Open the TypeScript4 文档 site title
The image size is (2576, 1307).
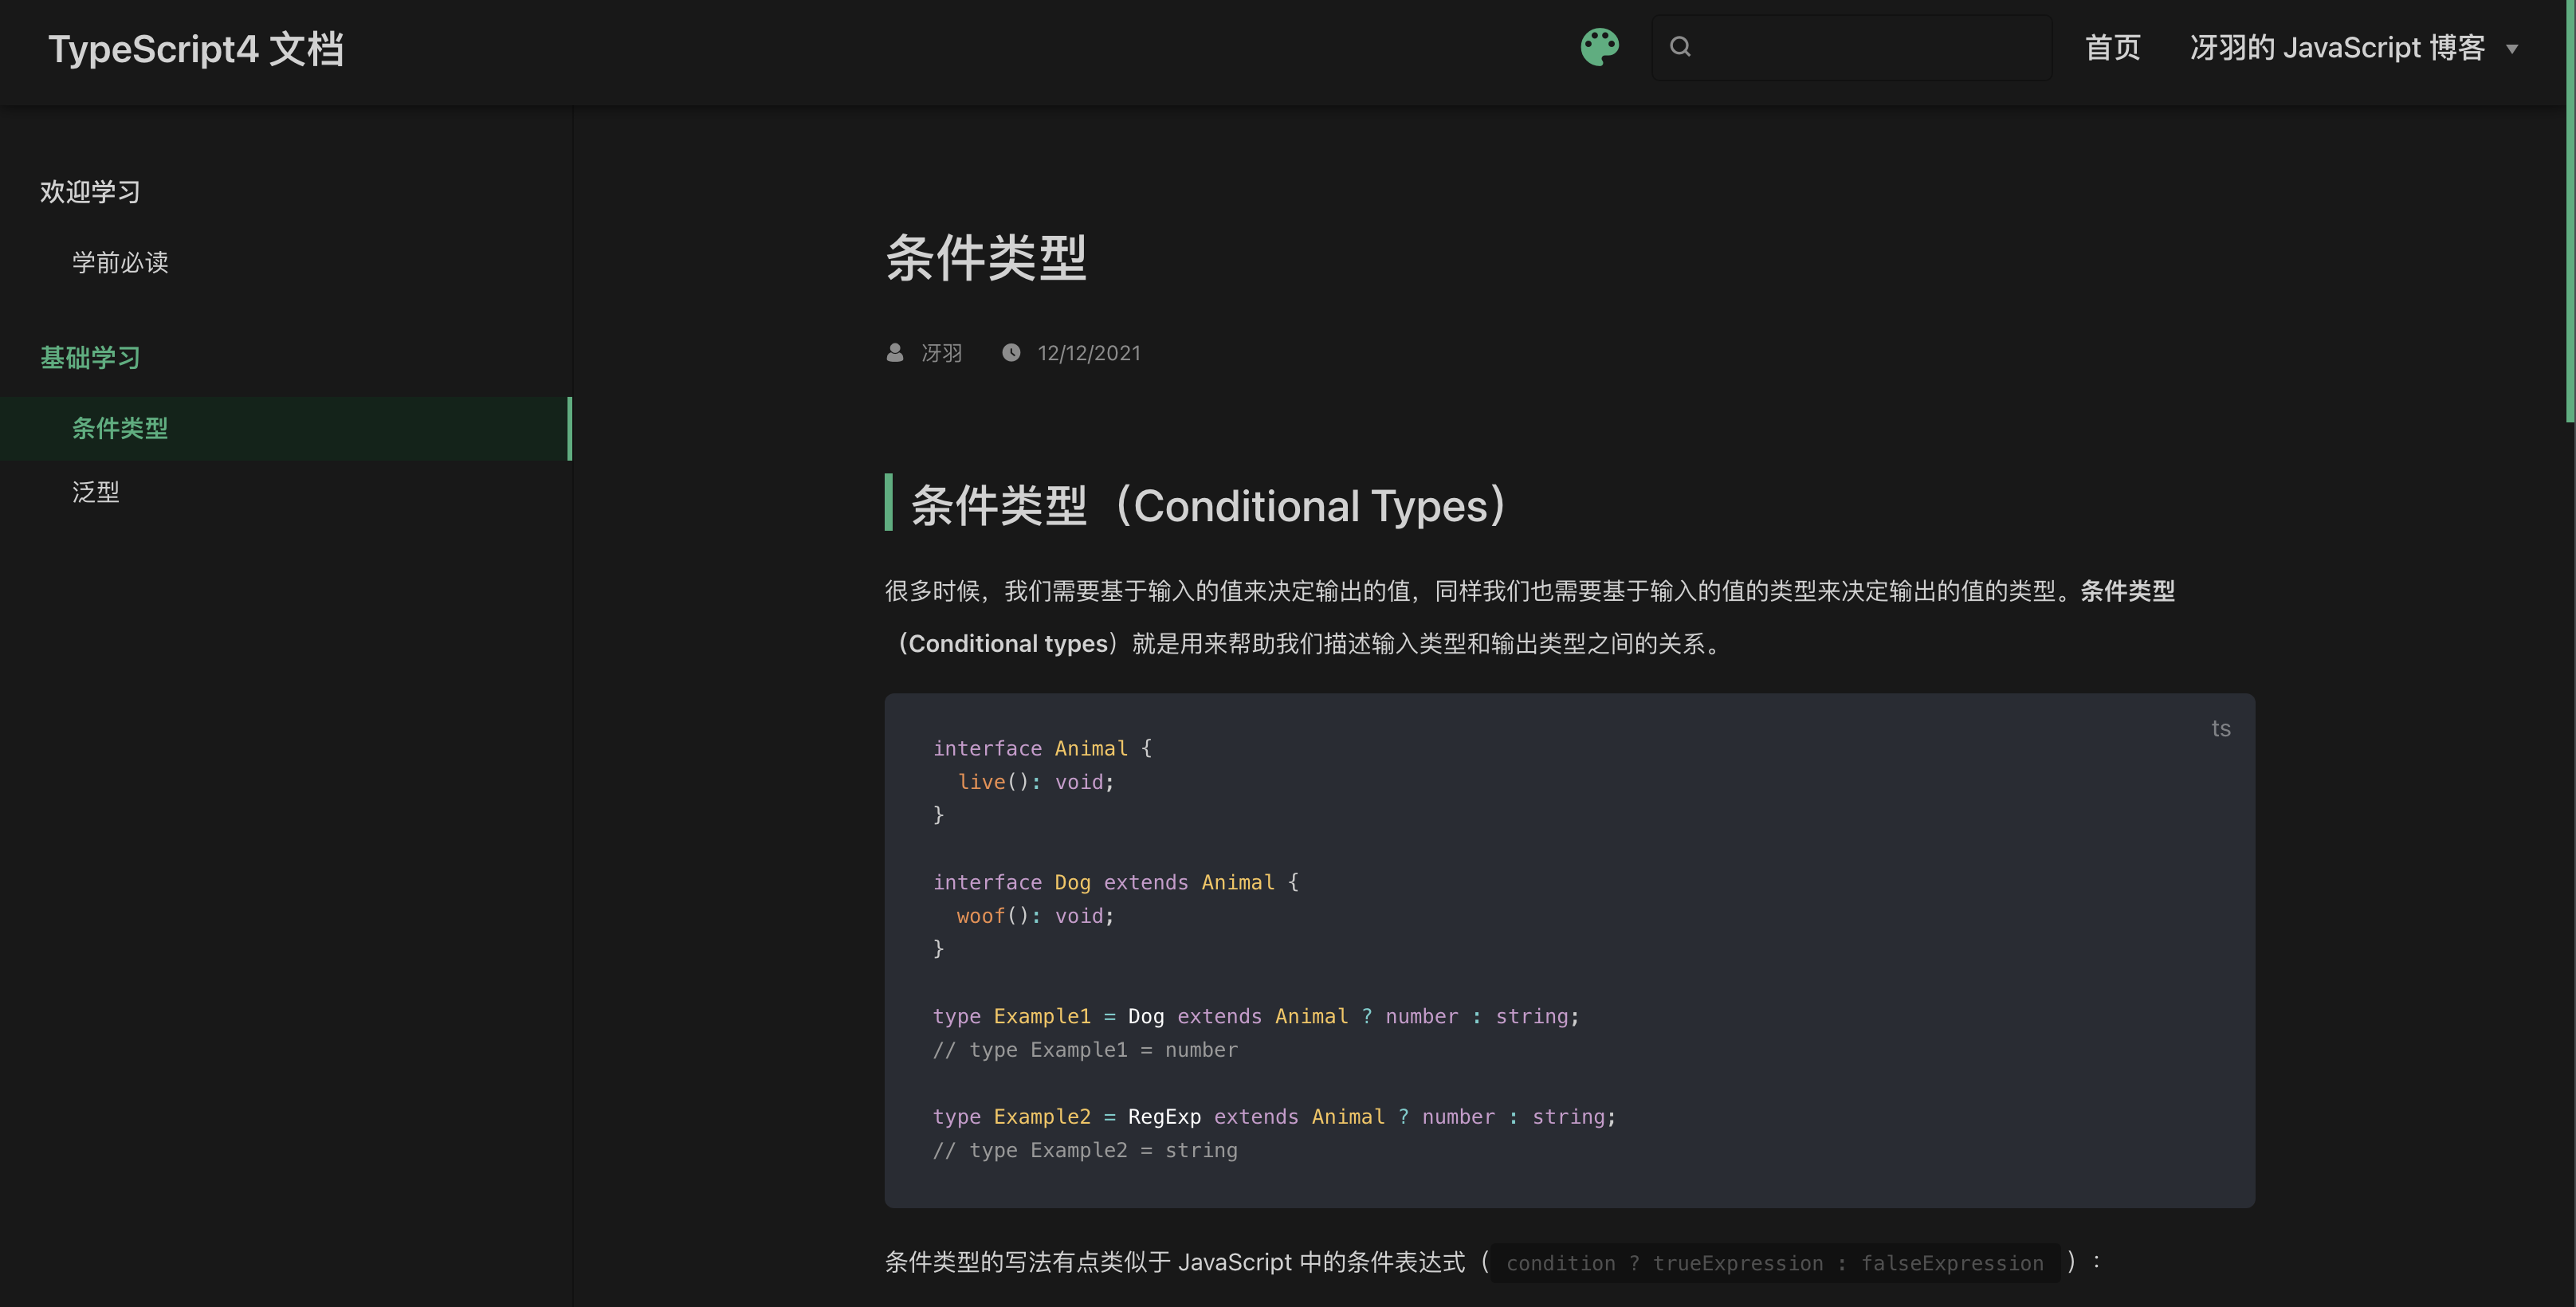196,49
